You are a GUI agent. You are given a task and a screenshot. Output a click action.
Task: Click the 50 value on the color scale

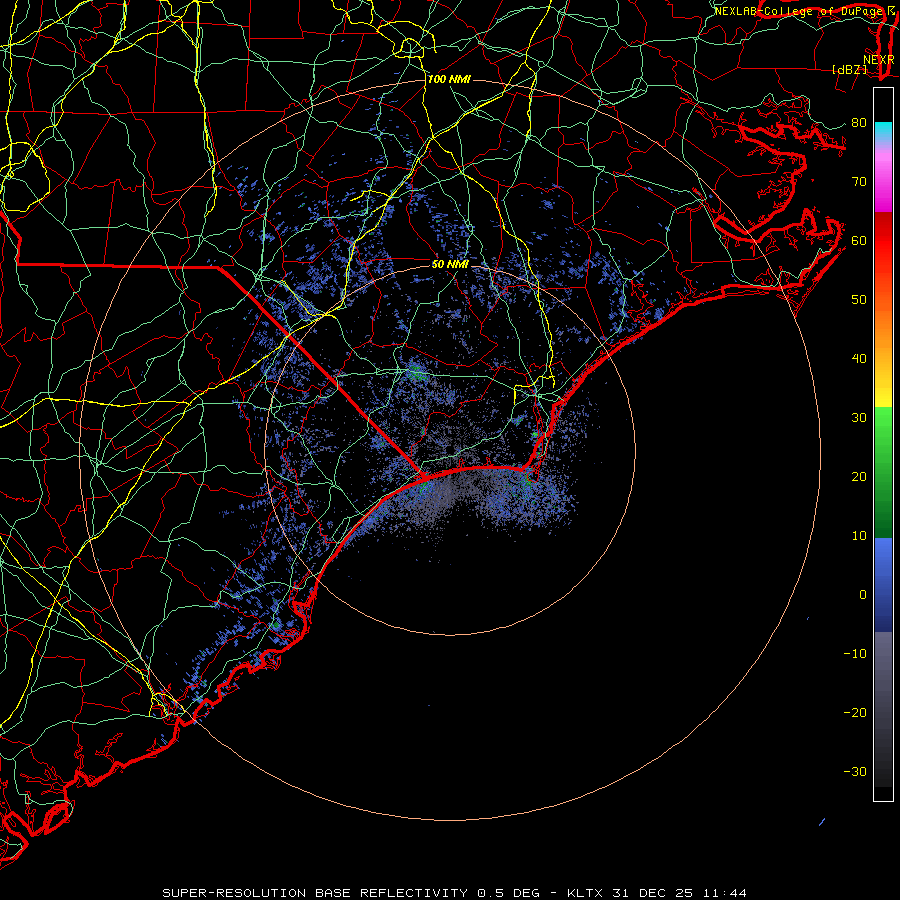[859, 300]
